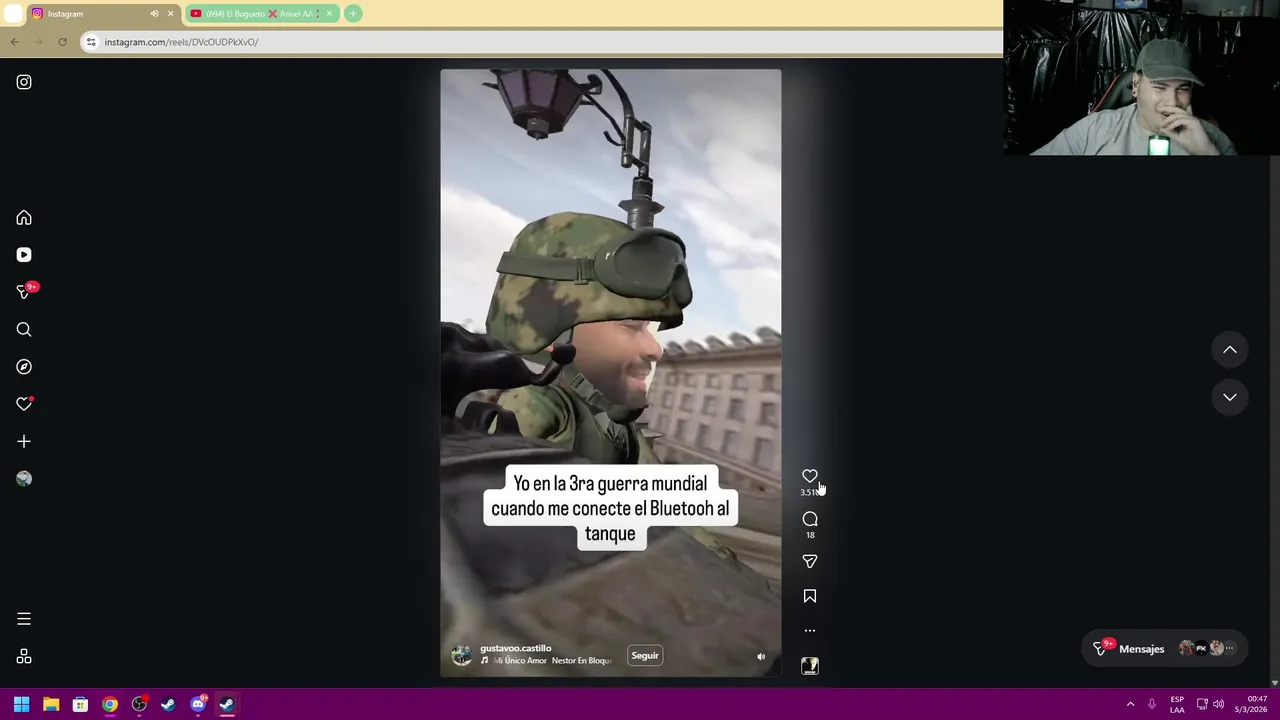Open the Meta apps grid icon
The width and height of the screenshot is (1280, 720).
(x=24, y=657)
